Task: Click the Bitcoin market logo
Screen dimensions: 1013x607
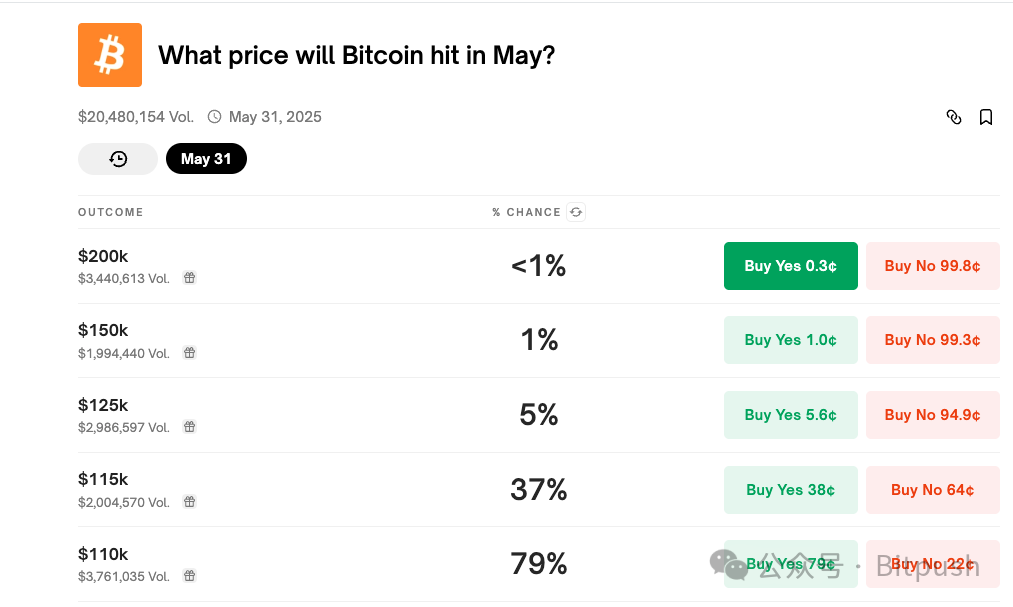Action: (x=109, y=55)
